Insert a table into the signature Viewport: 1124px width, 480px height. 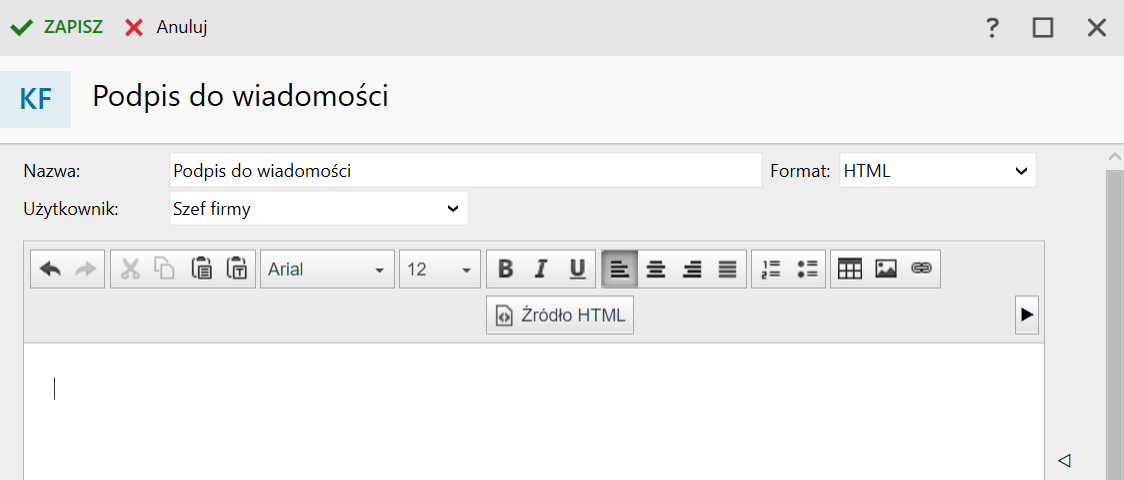[x=850, y=269]
